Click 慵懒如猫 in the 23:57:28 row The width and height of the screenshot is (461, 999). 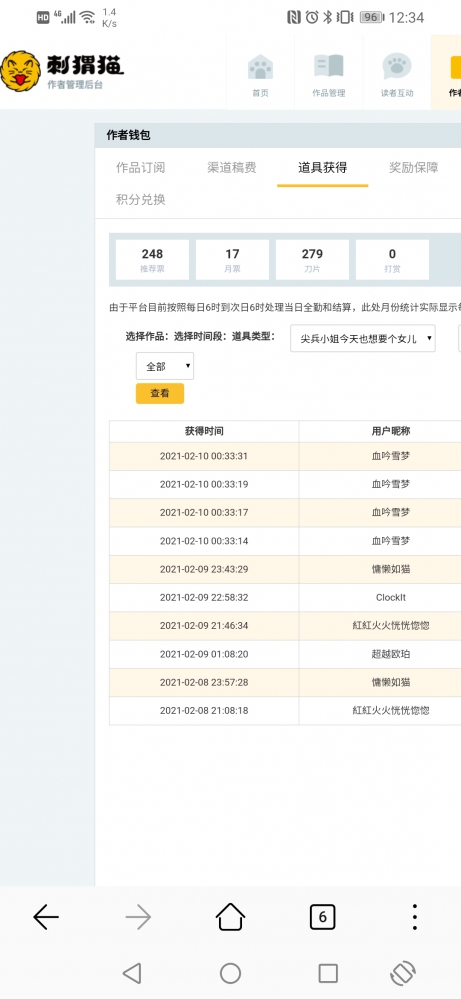(391, 682)
